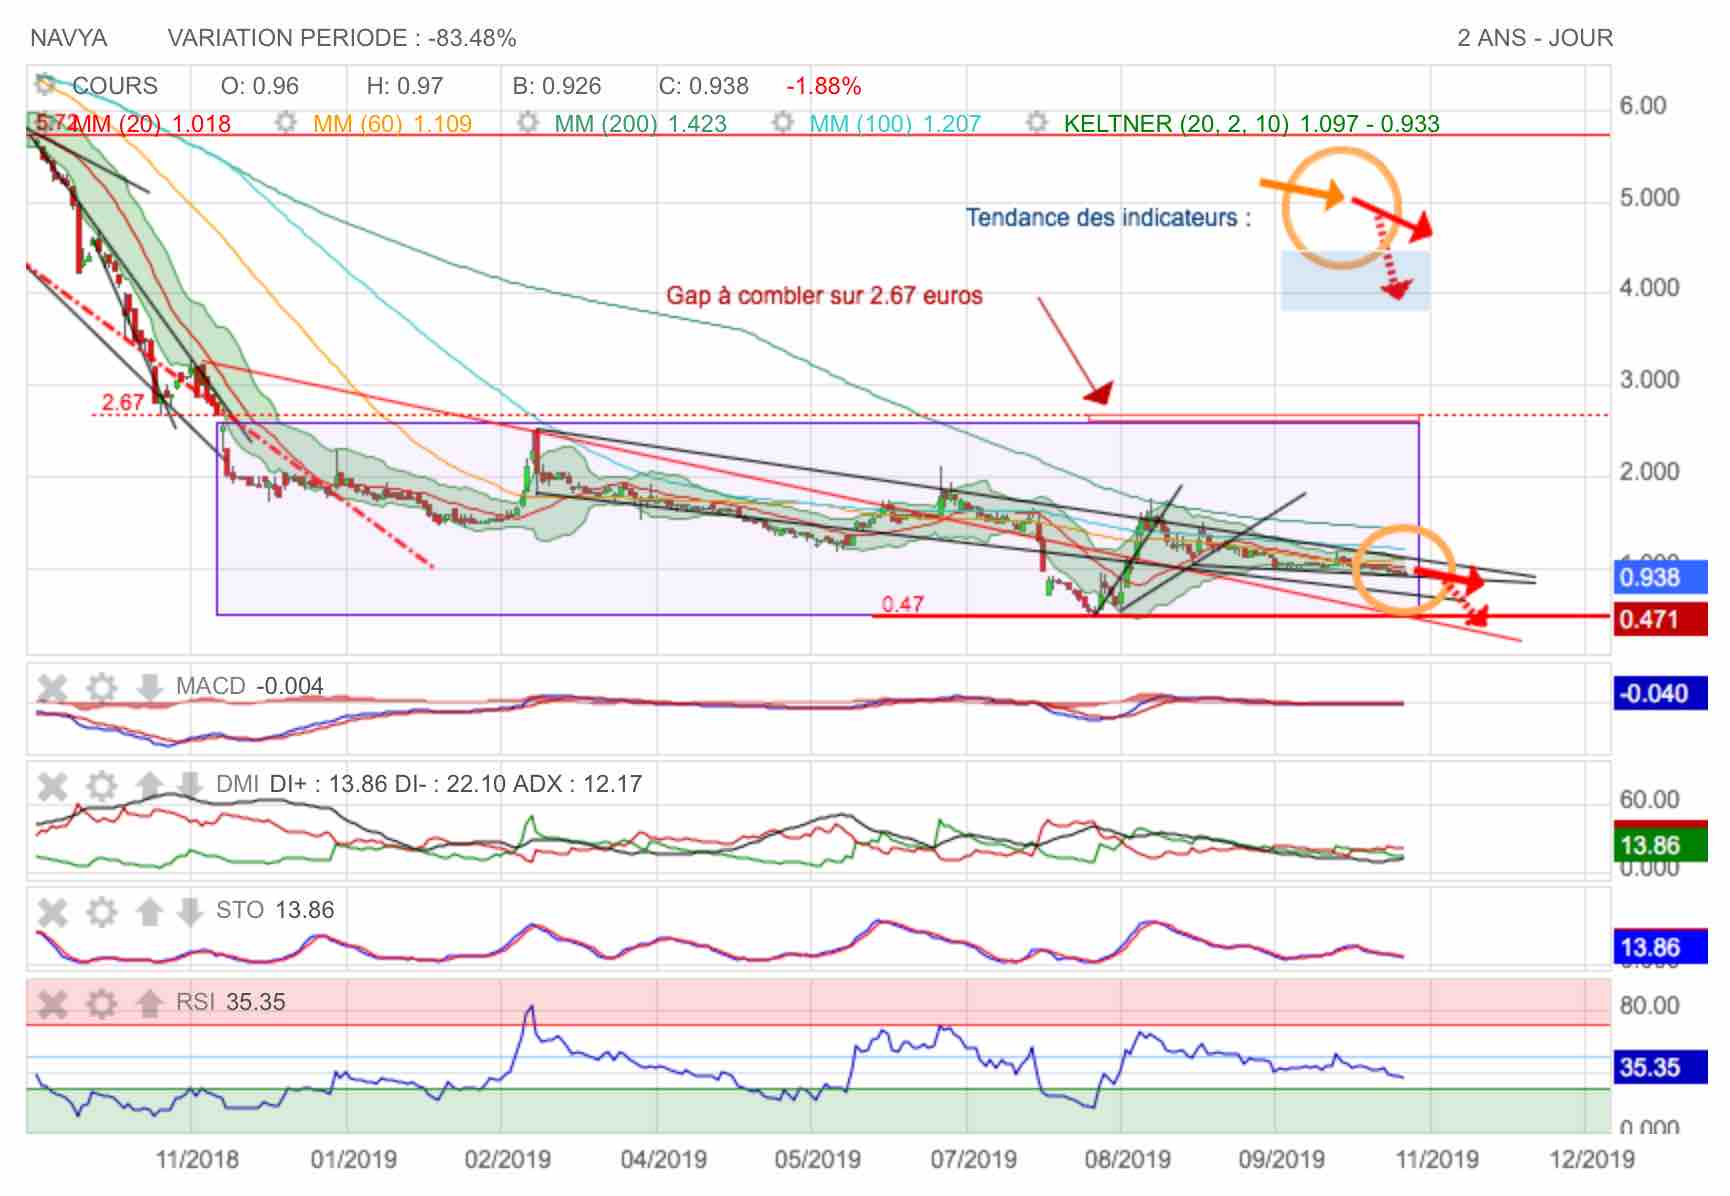Move STO panel down with arrow
The width and height of the screenshot is (1730, 1196).
(189, 911)
